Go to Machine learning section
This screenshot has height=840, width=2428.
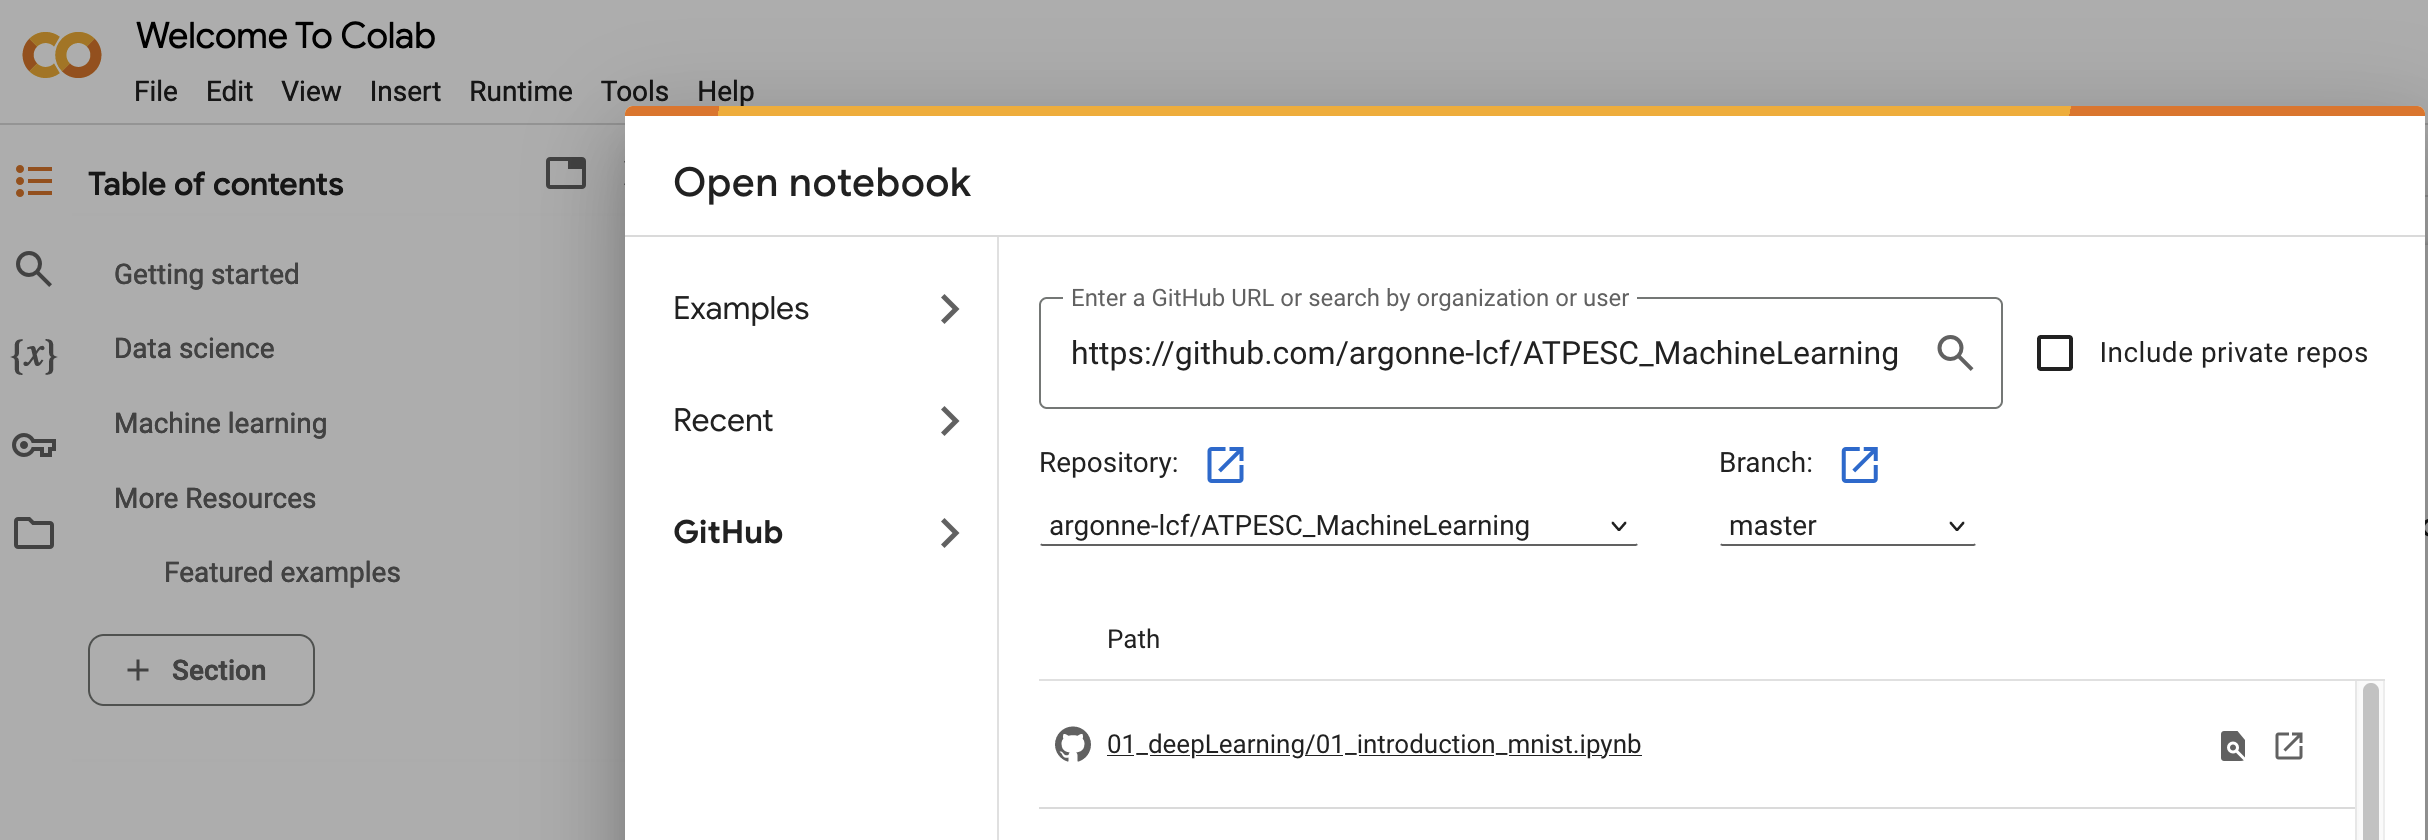221,423
